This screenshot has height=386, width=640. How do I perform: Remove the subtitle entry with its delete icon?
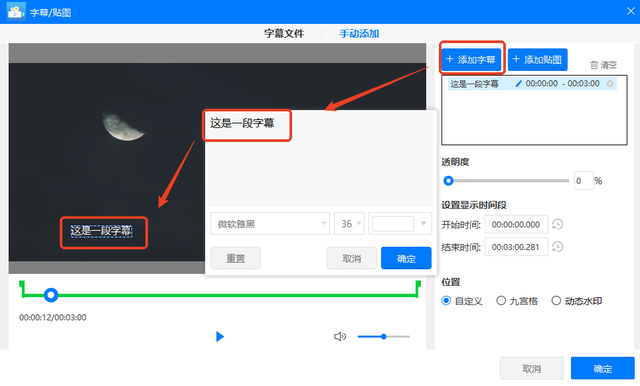610,84
